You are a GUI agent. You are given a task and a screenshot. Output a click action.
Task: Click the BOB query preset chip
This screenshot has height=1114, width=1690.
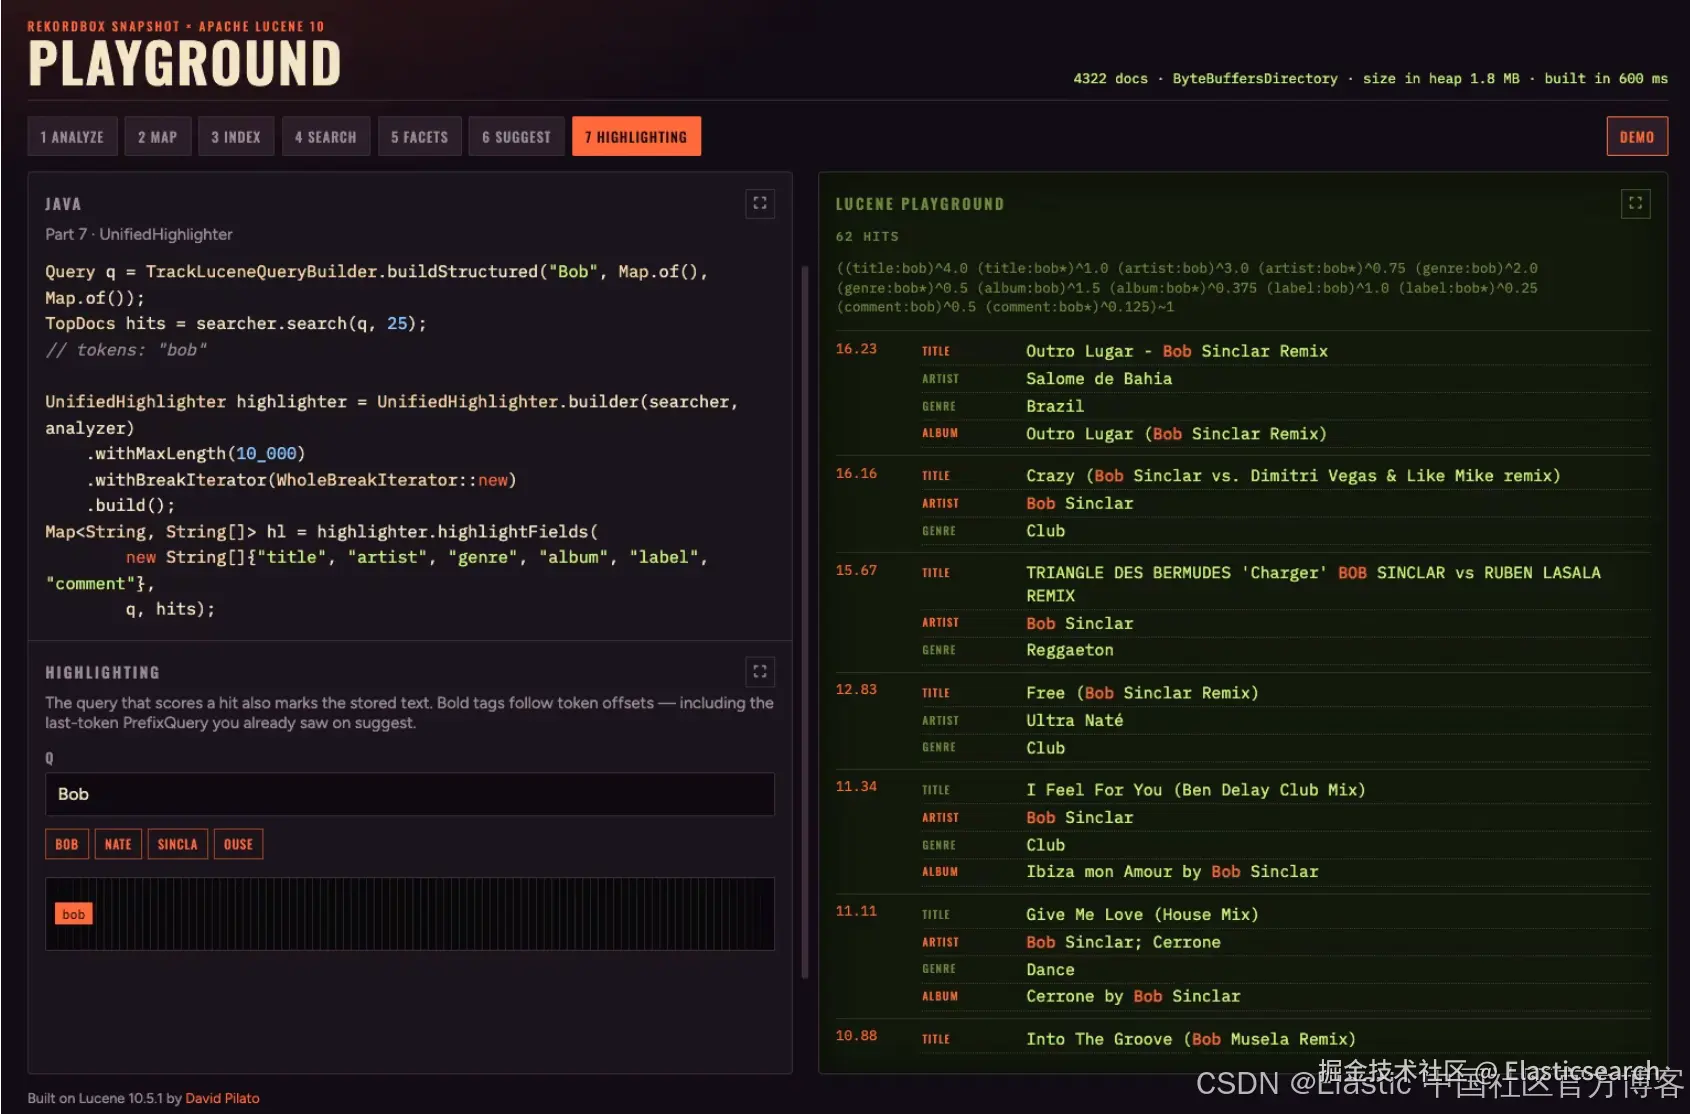[x=67, y=845]
